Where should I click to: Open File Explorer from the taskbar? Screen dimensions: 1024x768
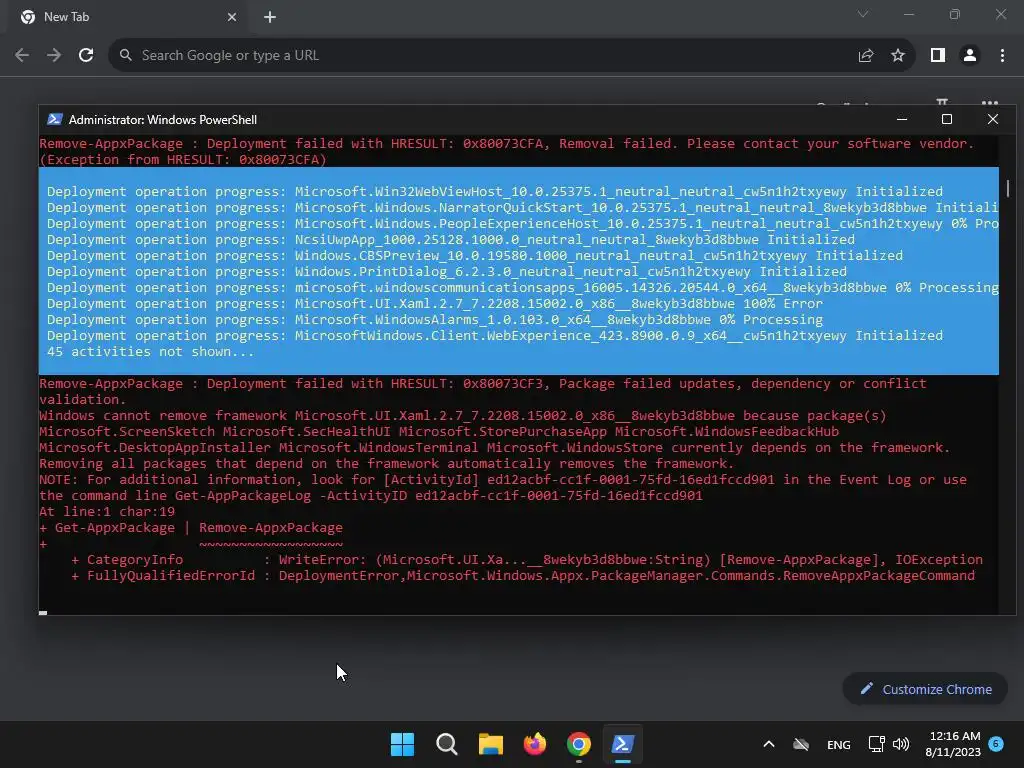[490, 744]
